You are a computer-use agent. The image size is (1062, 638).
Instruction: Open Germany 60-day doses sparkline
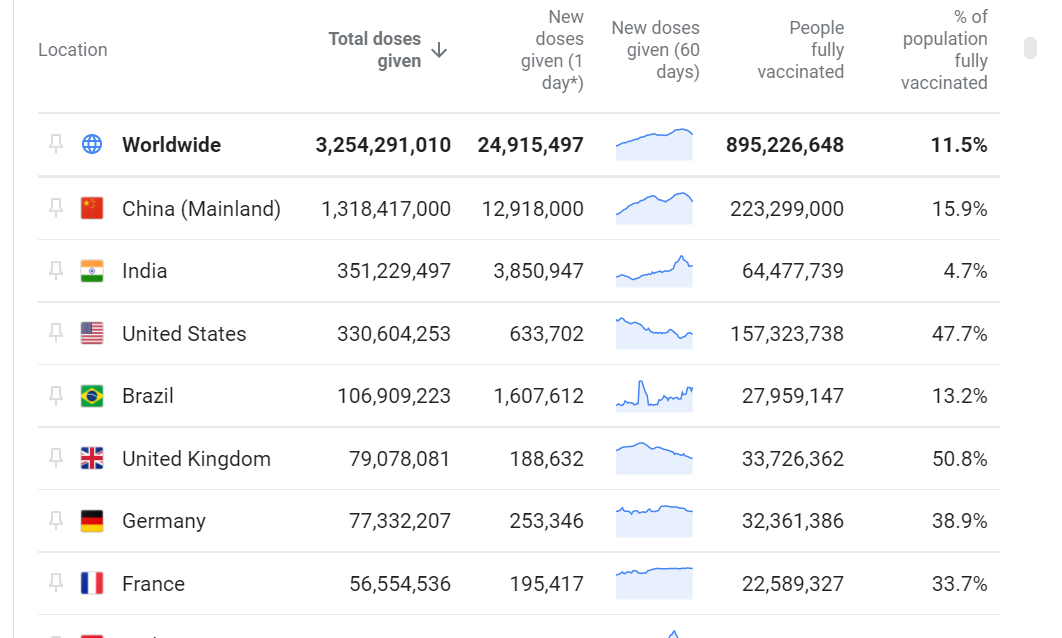[x=654, y=521]
